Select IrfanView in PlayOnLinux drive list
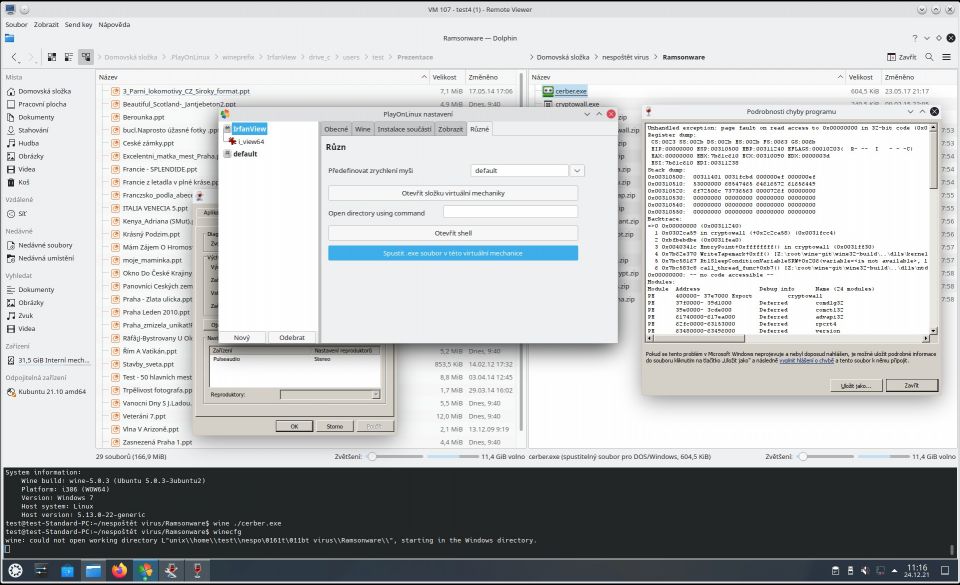The width and height of the screenshot is (960, 585). pos(249,129)
